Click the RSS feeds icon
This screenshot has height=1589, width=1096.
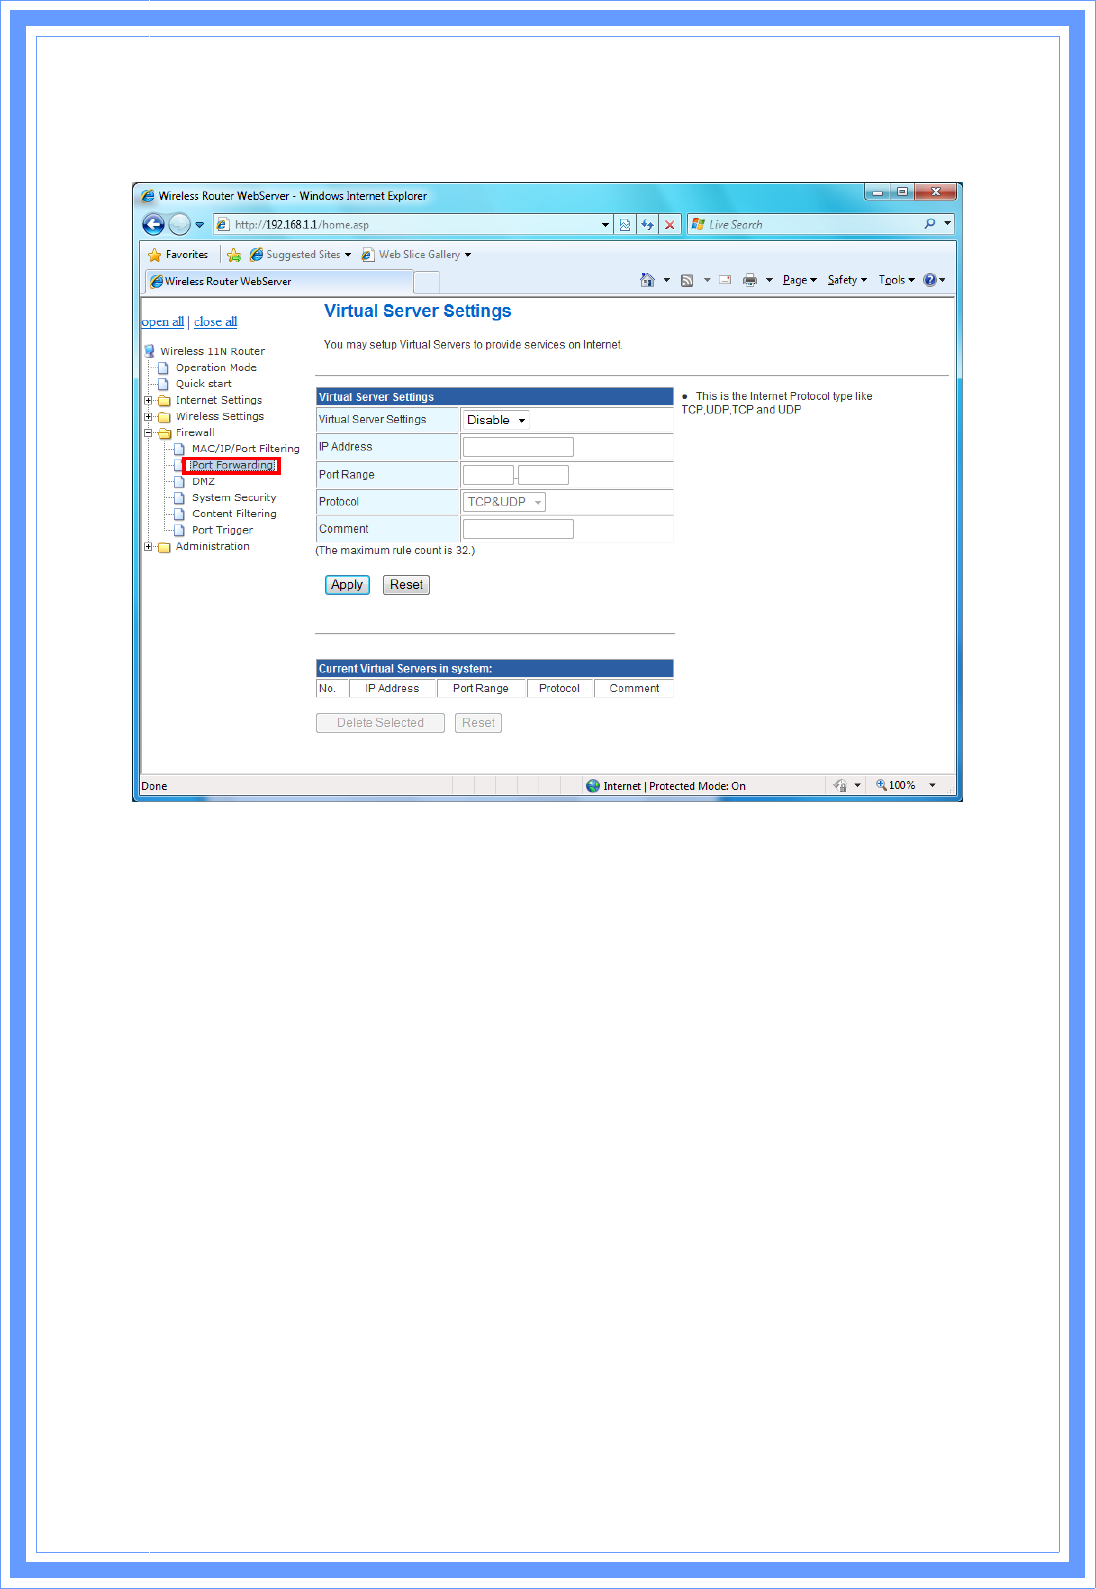(687, 280)
